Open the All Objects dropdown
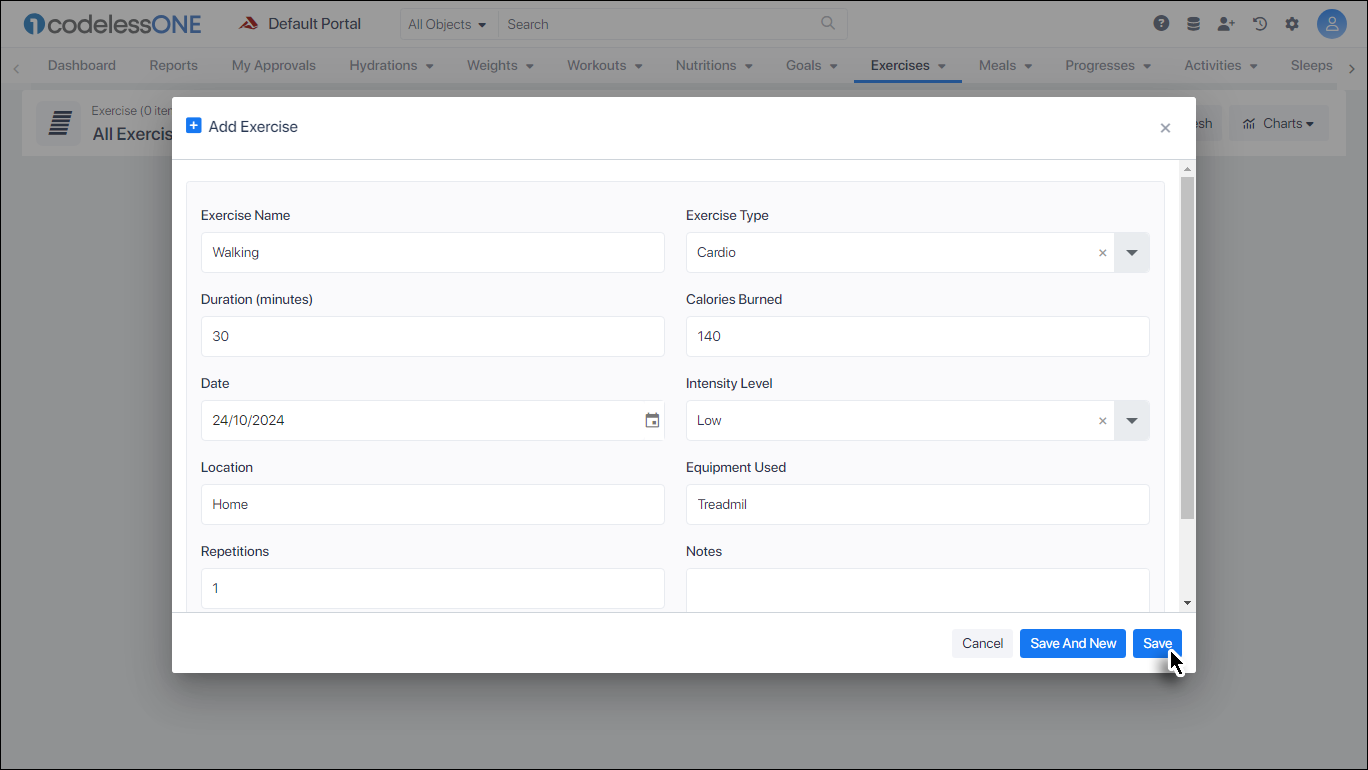The height and width of the screenshot is (770, 1368). pyautogui.click(x=447, y=23)
